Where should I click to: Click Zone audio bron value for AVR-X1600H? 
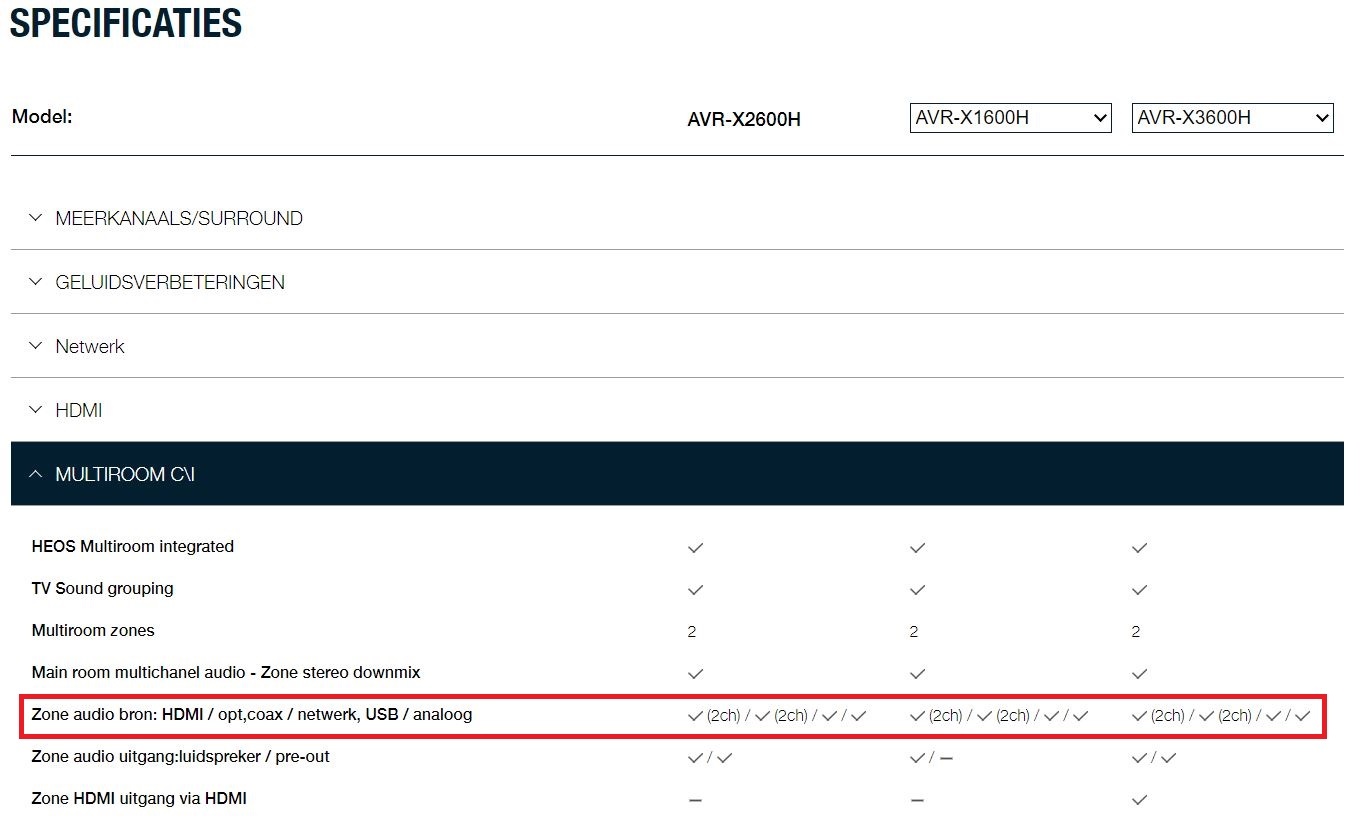pos(999,716)
